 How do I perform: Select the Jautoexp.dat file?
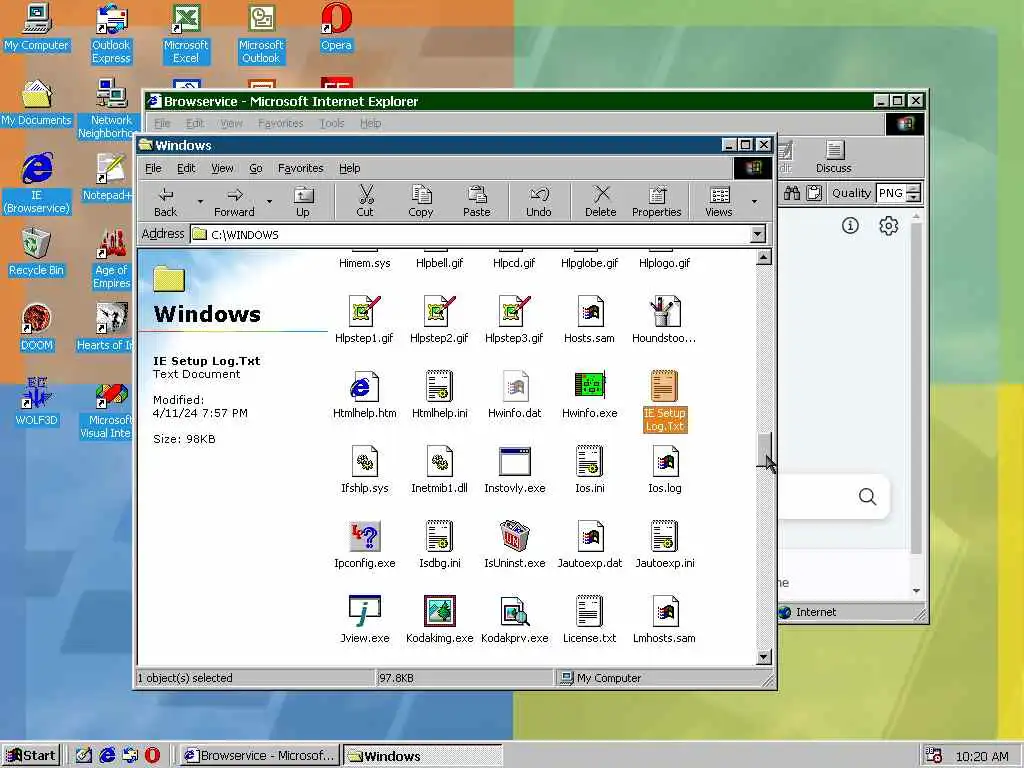(590, 545)
